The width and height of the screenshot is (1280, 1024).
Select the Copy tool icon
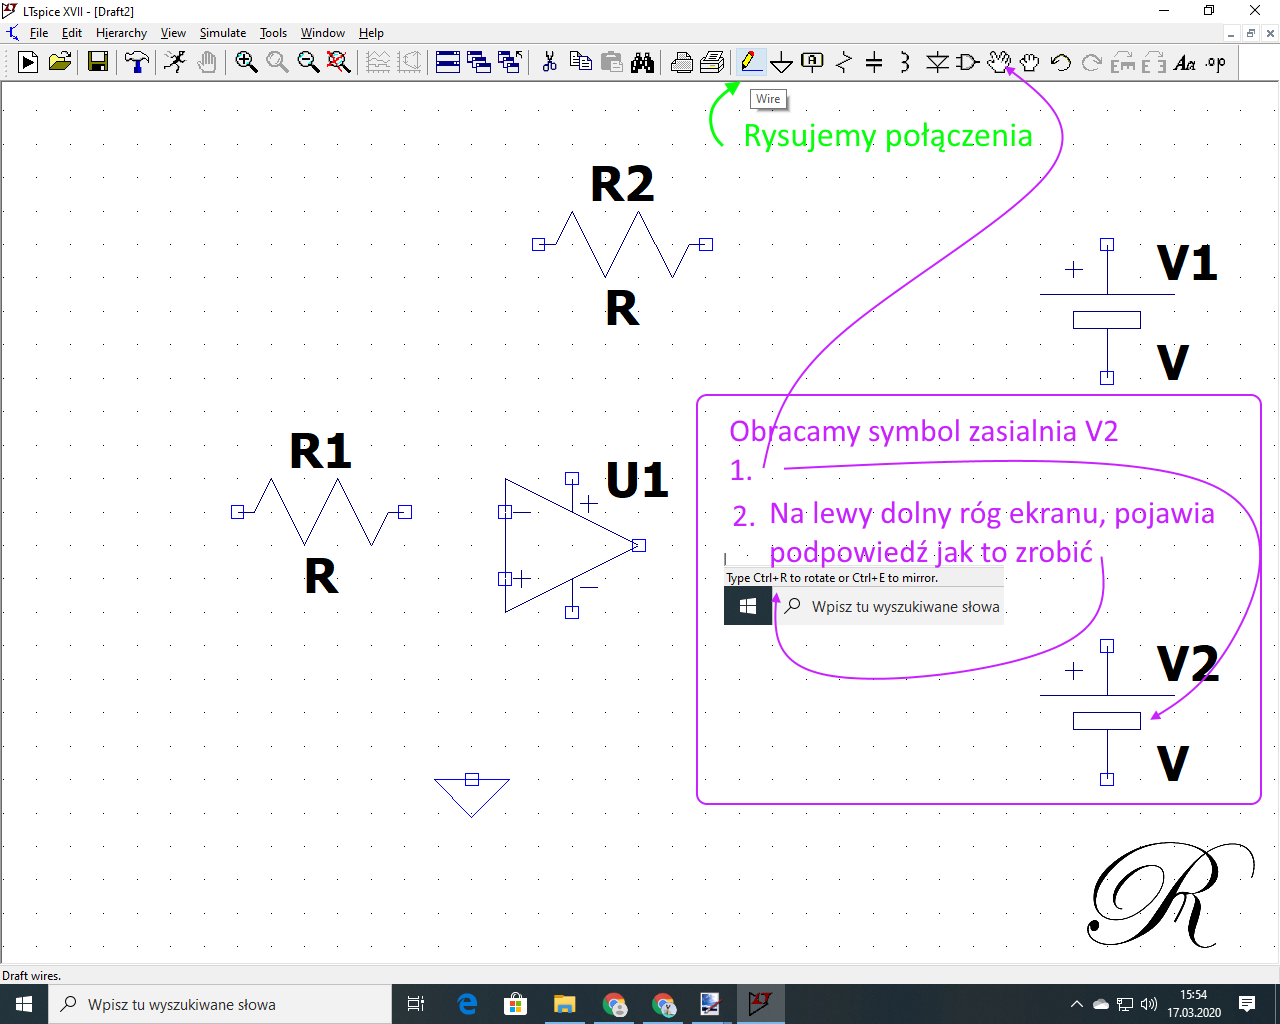click(x=580, y=62)
